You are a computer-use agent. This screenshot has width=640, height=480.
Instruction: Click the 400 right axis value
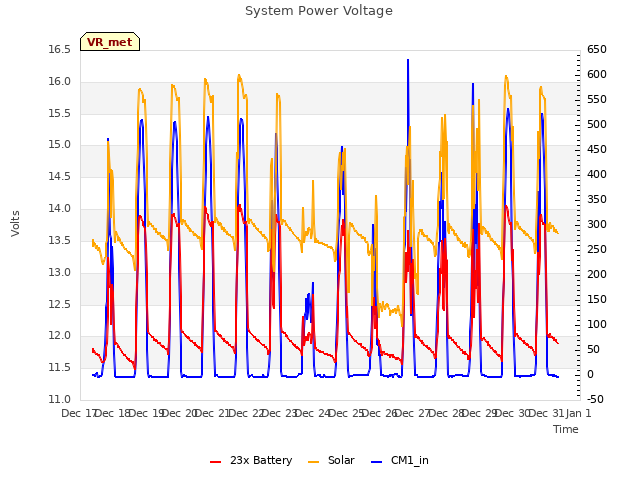pyautogui.click(x=597, y=174)
